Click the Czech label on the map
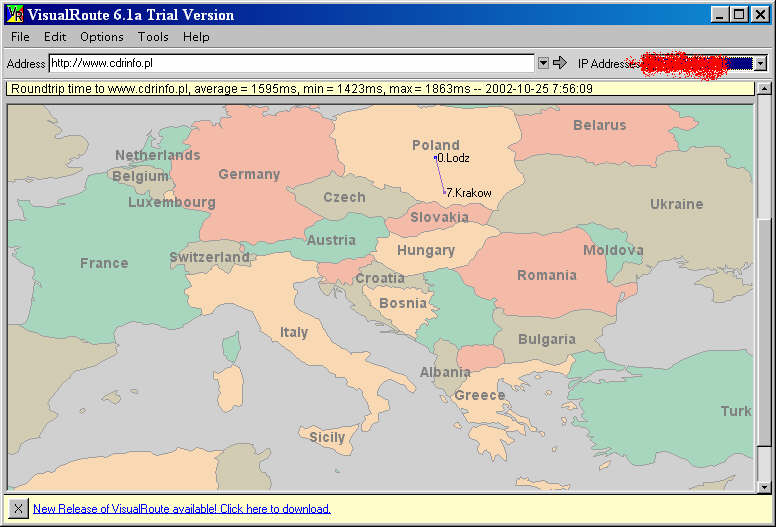 click(x=344, y=197)
